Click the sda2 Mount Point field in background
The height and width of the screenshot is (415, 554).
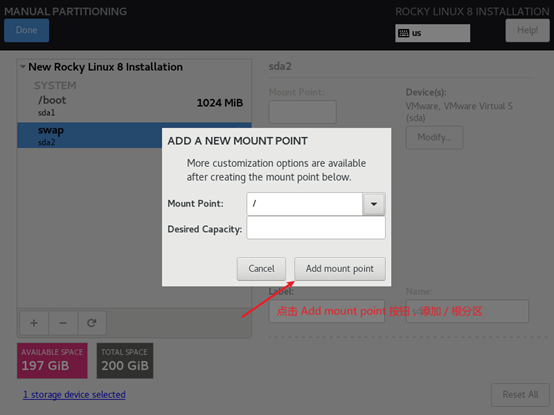click(302, 112)
